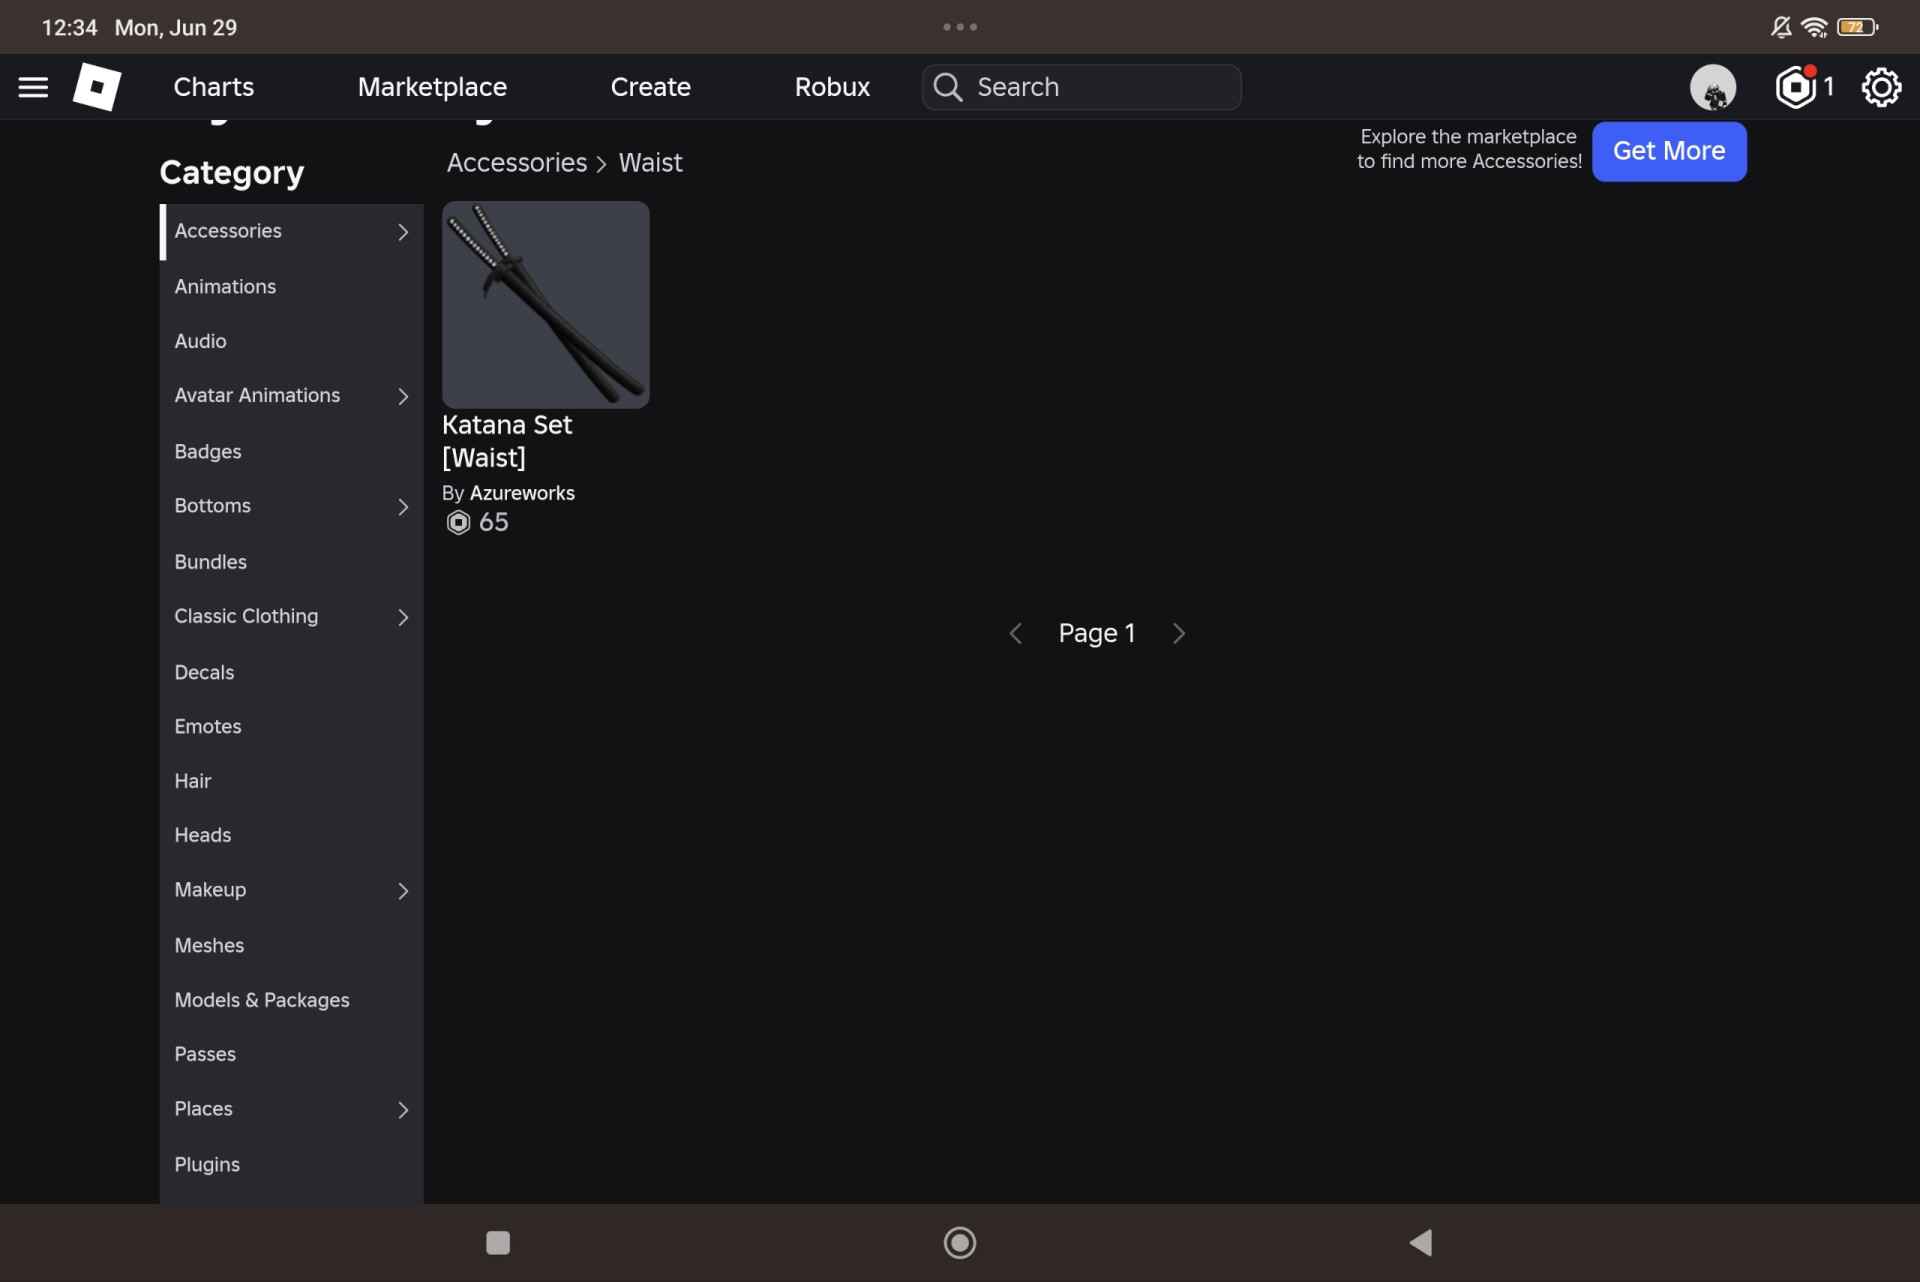The height and width of the screenshot is (1282, 1920).
Task: Open the hamburger navigation menu
Action: pyautogui.click(x=33, y=87)
